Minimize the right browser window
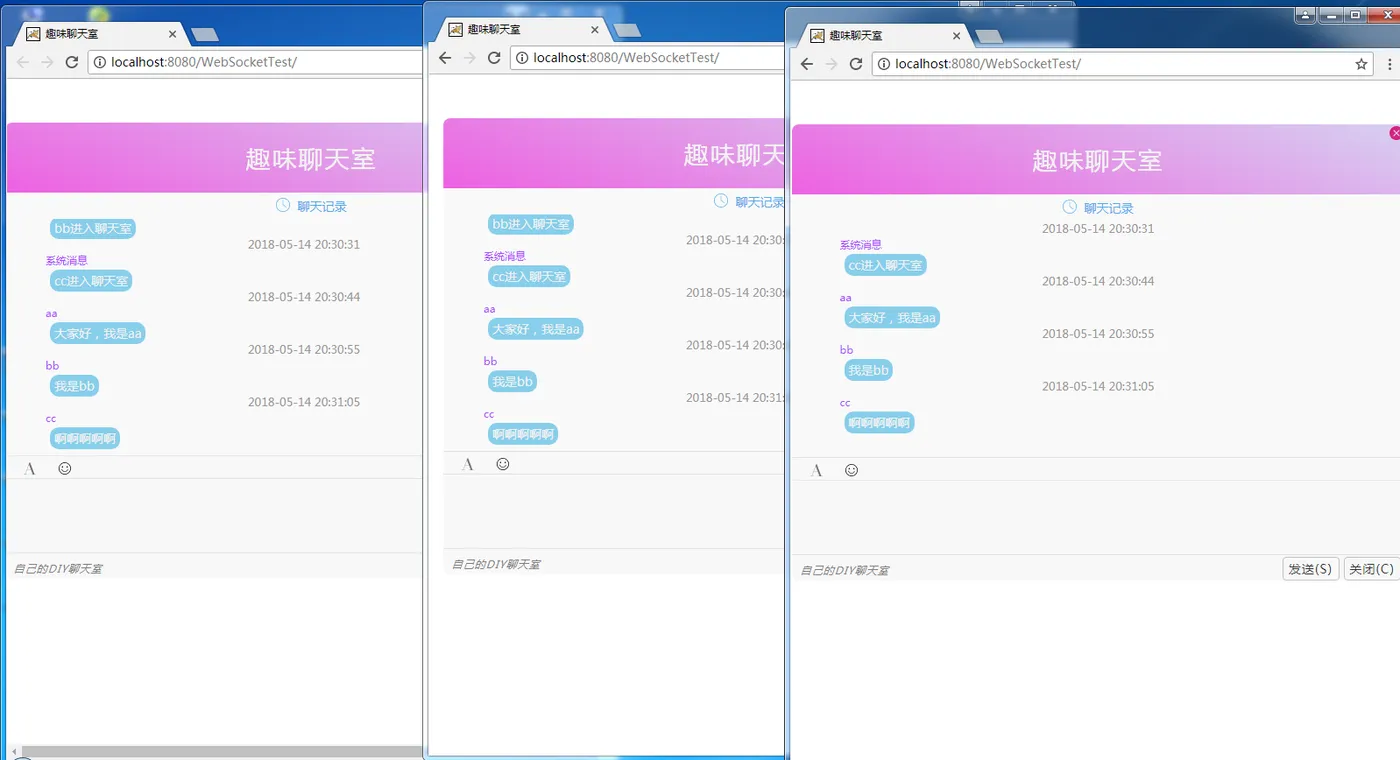This screenshot has width=1400, height=760. pyautogui.click(x=1331, y=15)
